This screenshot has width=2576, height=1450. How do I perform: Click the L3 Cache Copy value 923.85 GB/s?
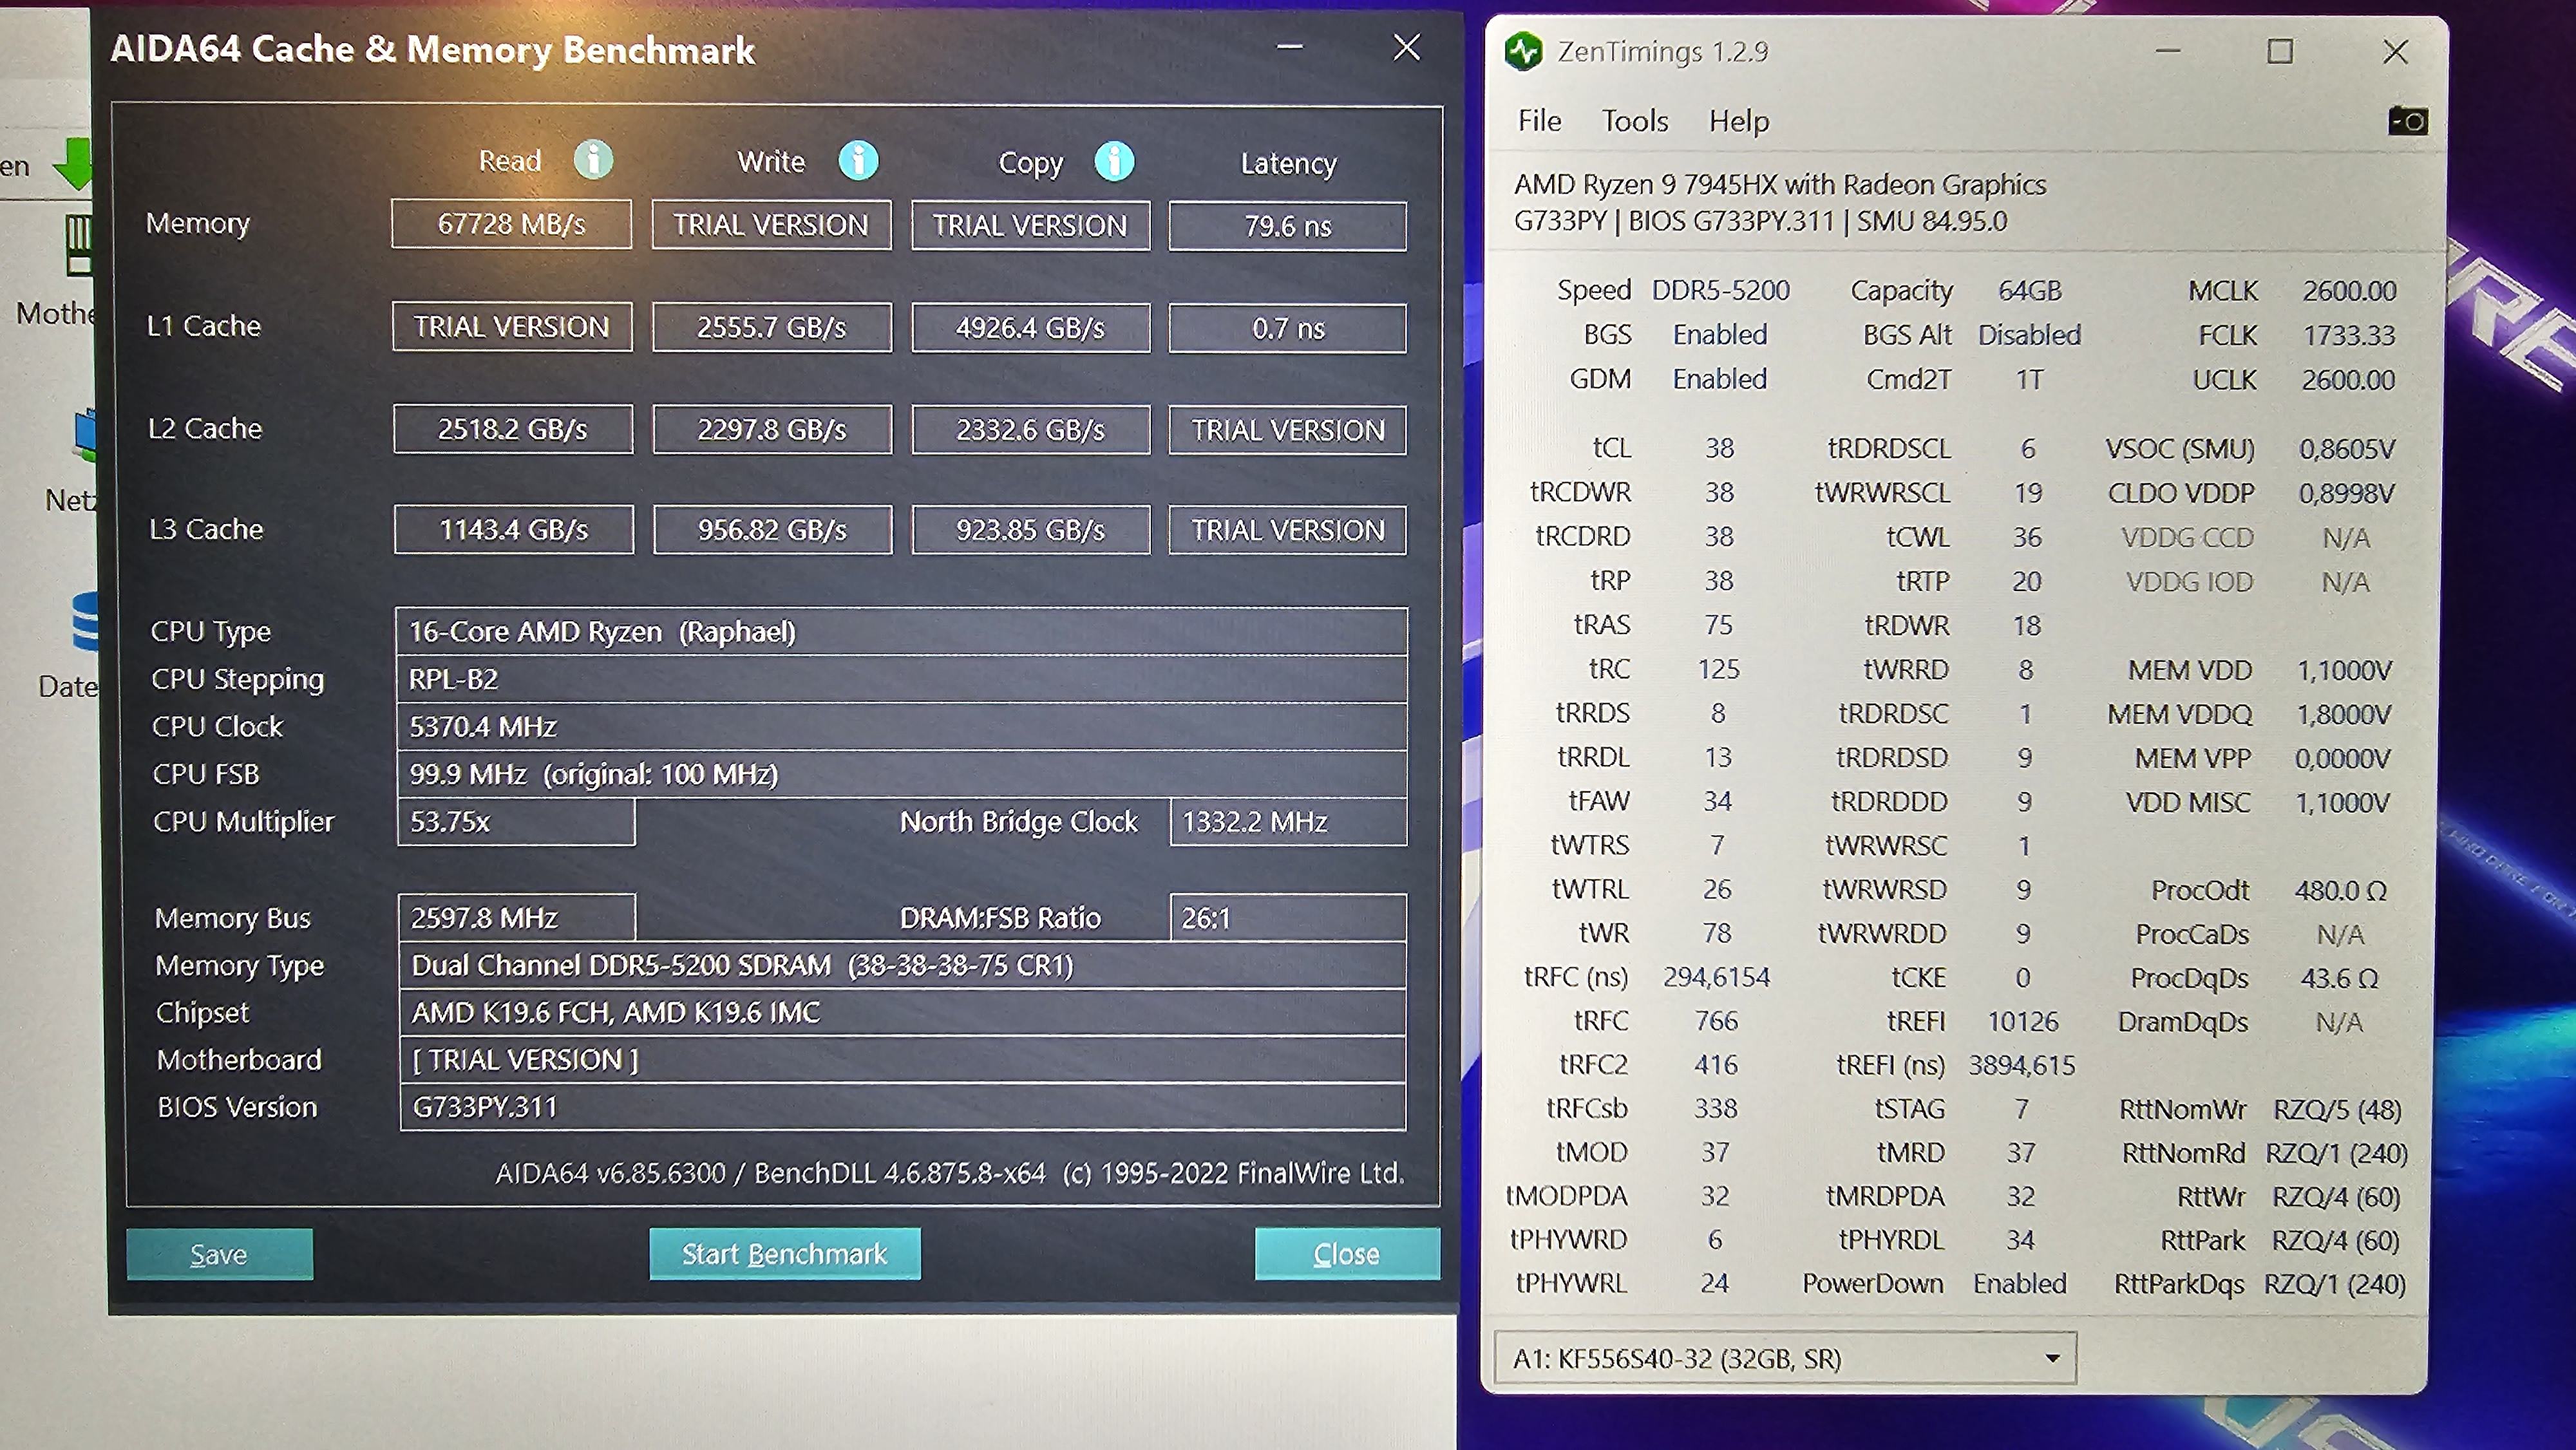(x=1030, y=529)
